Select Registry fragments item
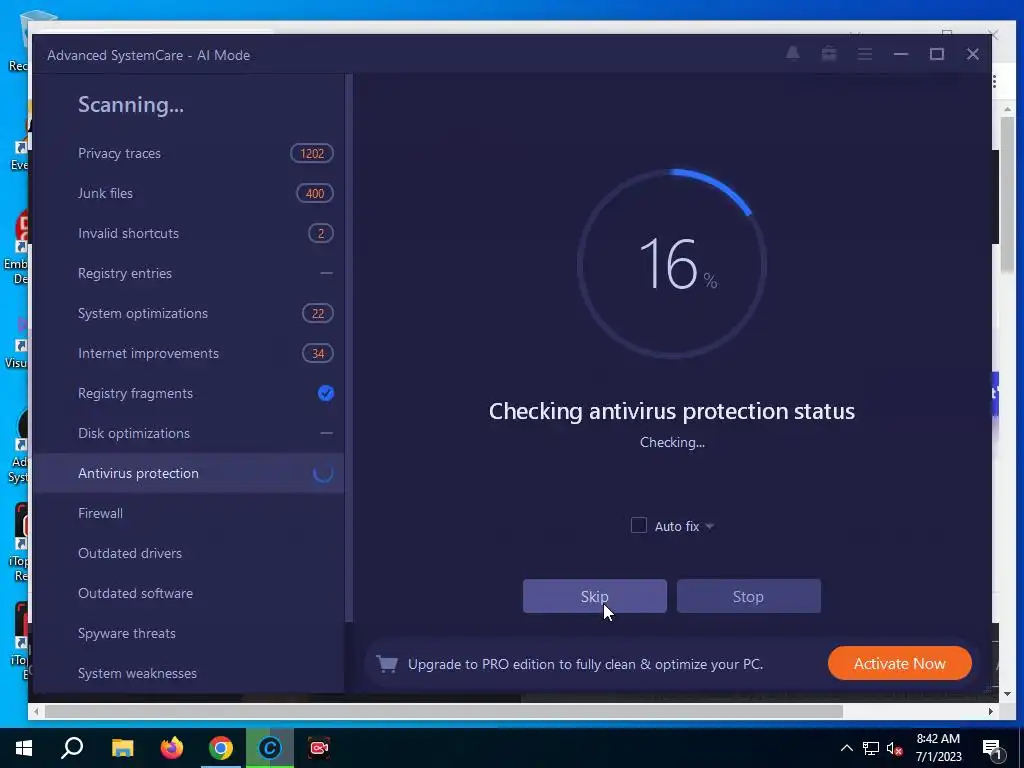 (x=189, y=393)
